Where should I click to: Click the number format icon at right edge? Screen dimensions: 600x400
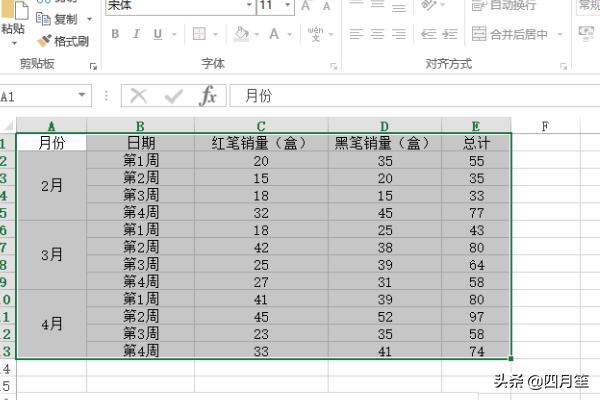[x=586, y=34]
